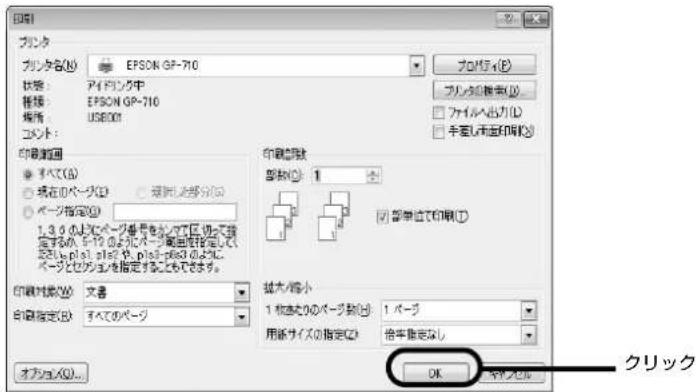Click the プリンタの検索 button
696x392 pixels.
484,90
